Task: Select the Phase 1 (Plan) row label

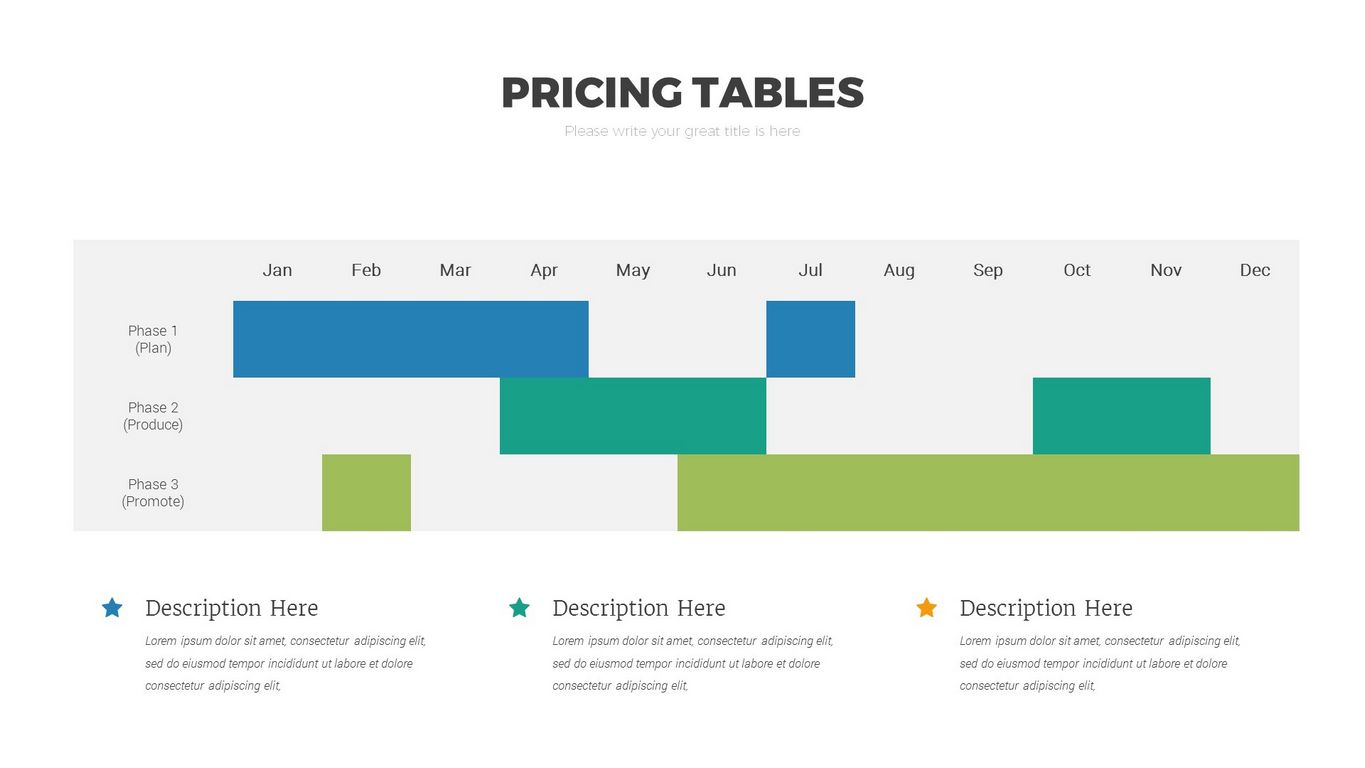Action: coord(153,339)
